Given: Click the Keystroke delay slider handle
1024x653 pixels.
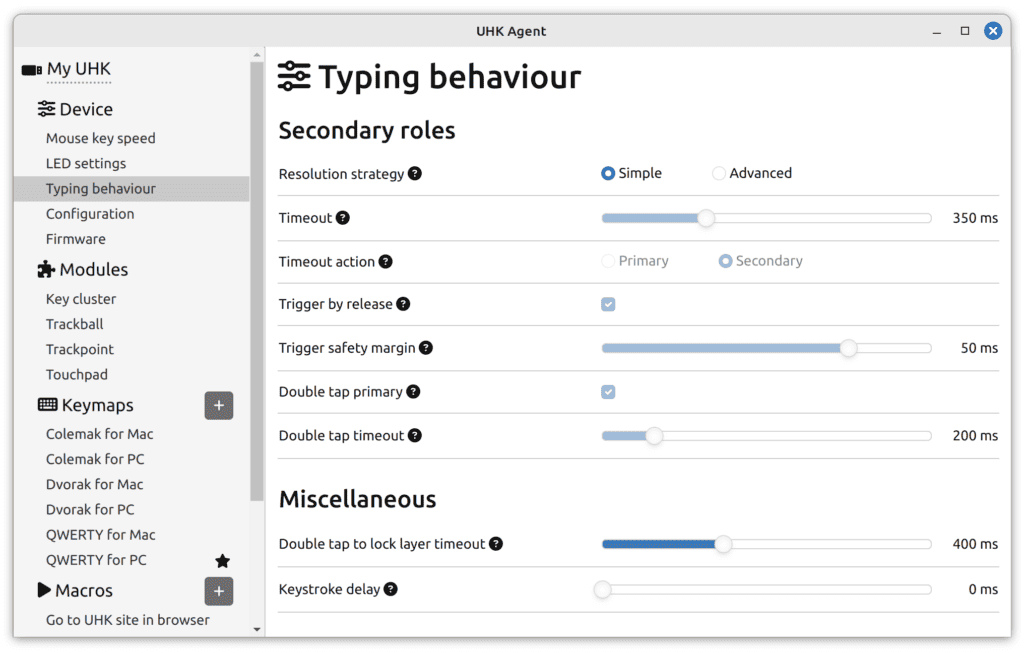Looking at the screenshot, I should point(602,590).
